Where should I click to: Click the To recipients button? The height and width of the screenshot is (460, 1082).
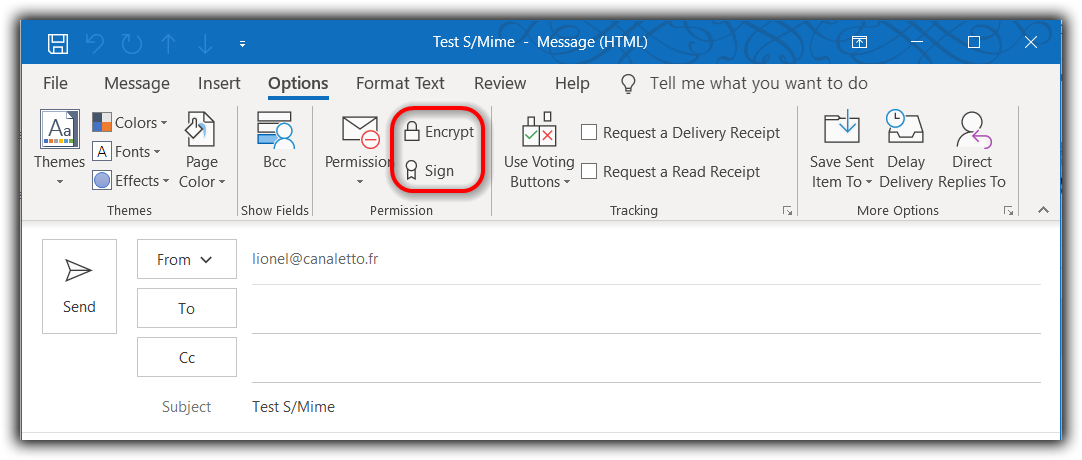click(x=186, y=308)
